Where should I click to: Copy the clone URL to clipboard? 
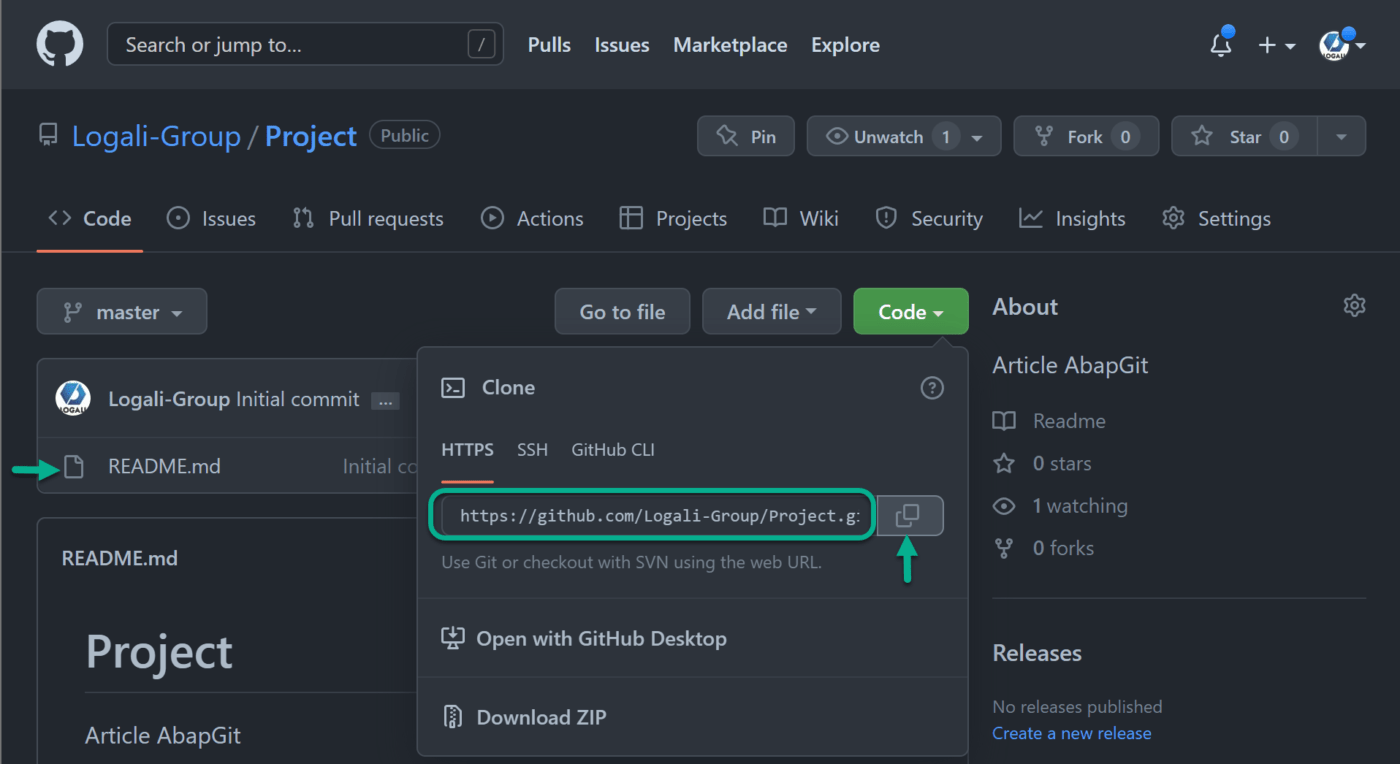coord(910,516)
